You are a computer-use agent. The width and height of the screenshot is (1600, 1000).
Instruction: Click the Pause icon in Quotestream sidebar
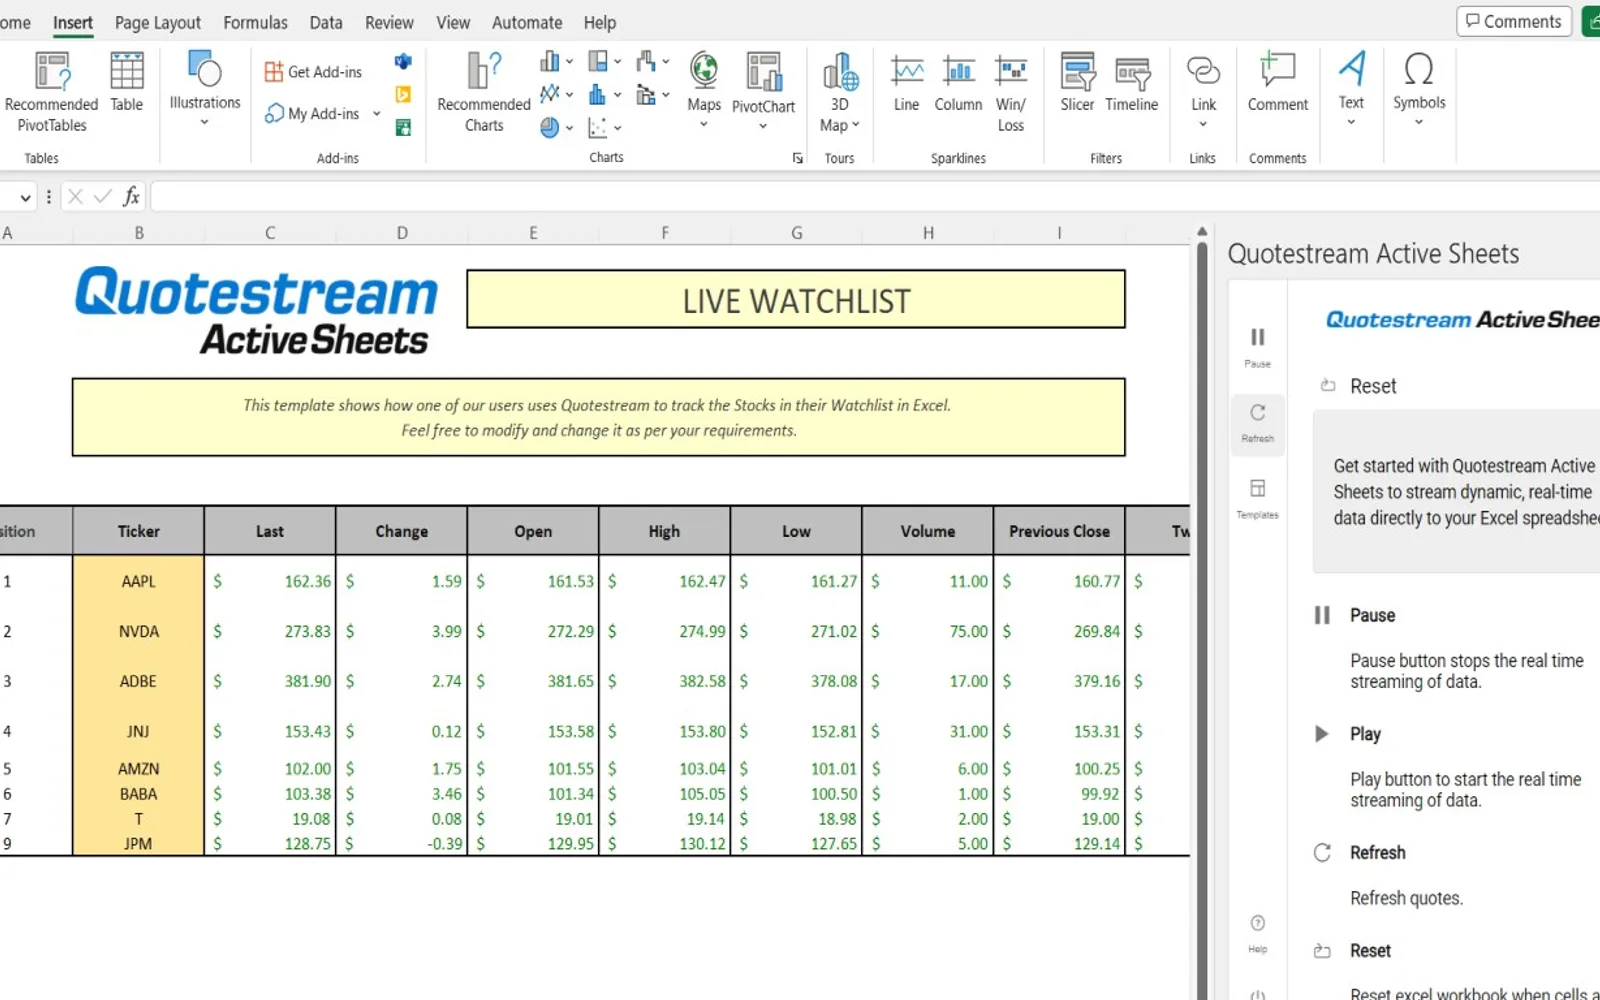click(1258, 346)
